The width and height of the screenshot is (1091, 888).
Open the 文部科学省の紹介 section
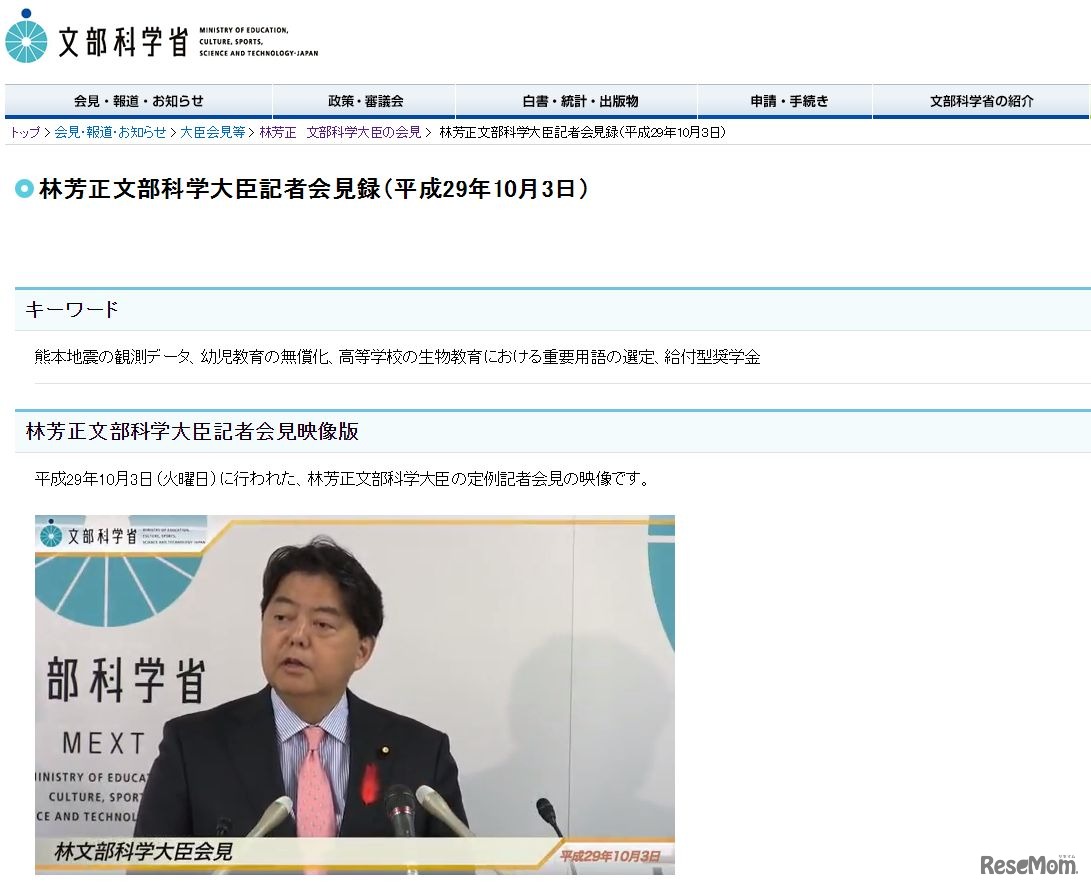click(x=980, y=100)
